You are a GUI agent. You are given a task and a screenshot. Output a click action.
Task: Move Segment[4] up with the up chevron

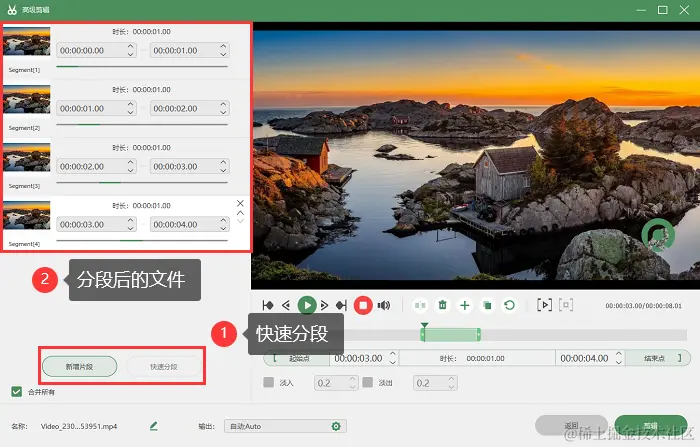[x=240, y=213]
